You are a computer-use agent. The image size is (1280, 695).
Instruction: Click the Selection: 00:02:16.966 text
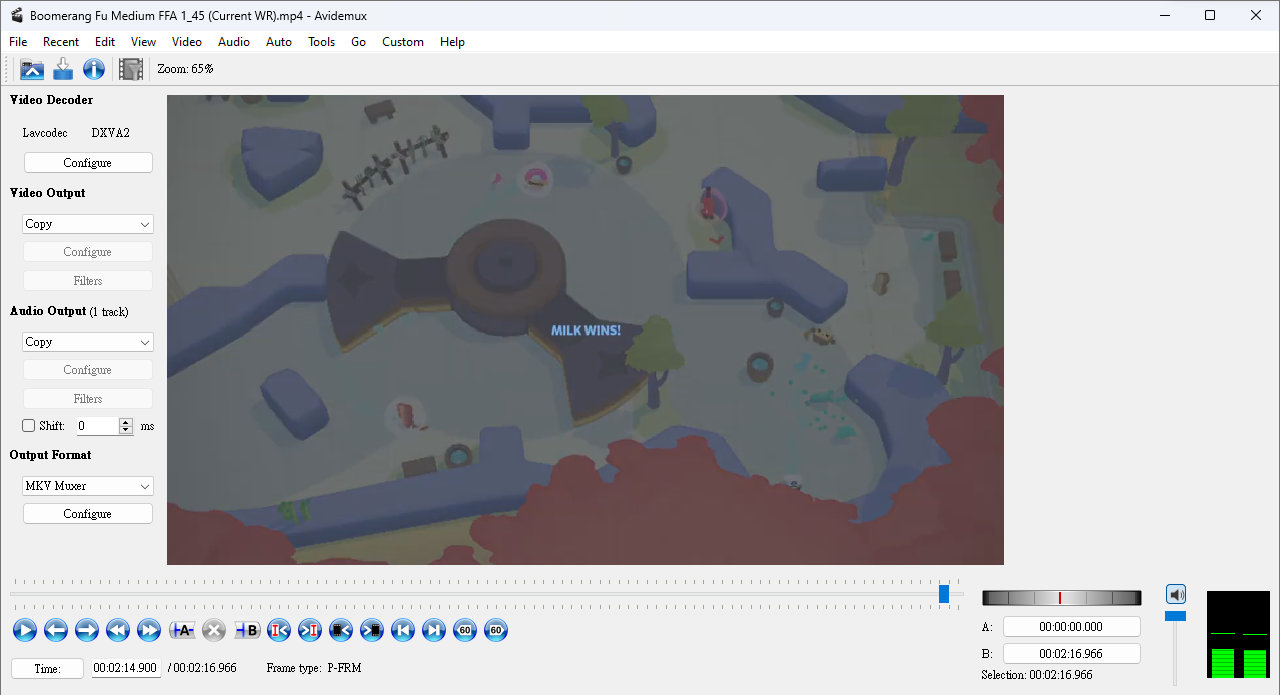1037,676
